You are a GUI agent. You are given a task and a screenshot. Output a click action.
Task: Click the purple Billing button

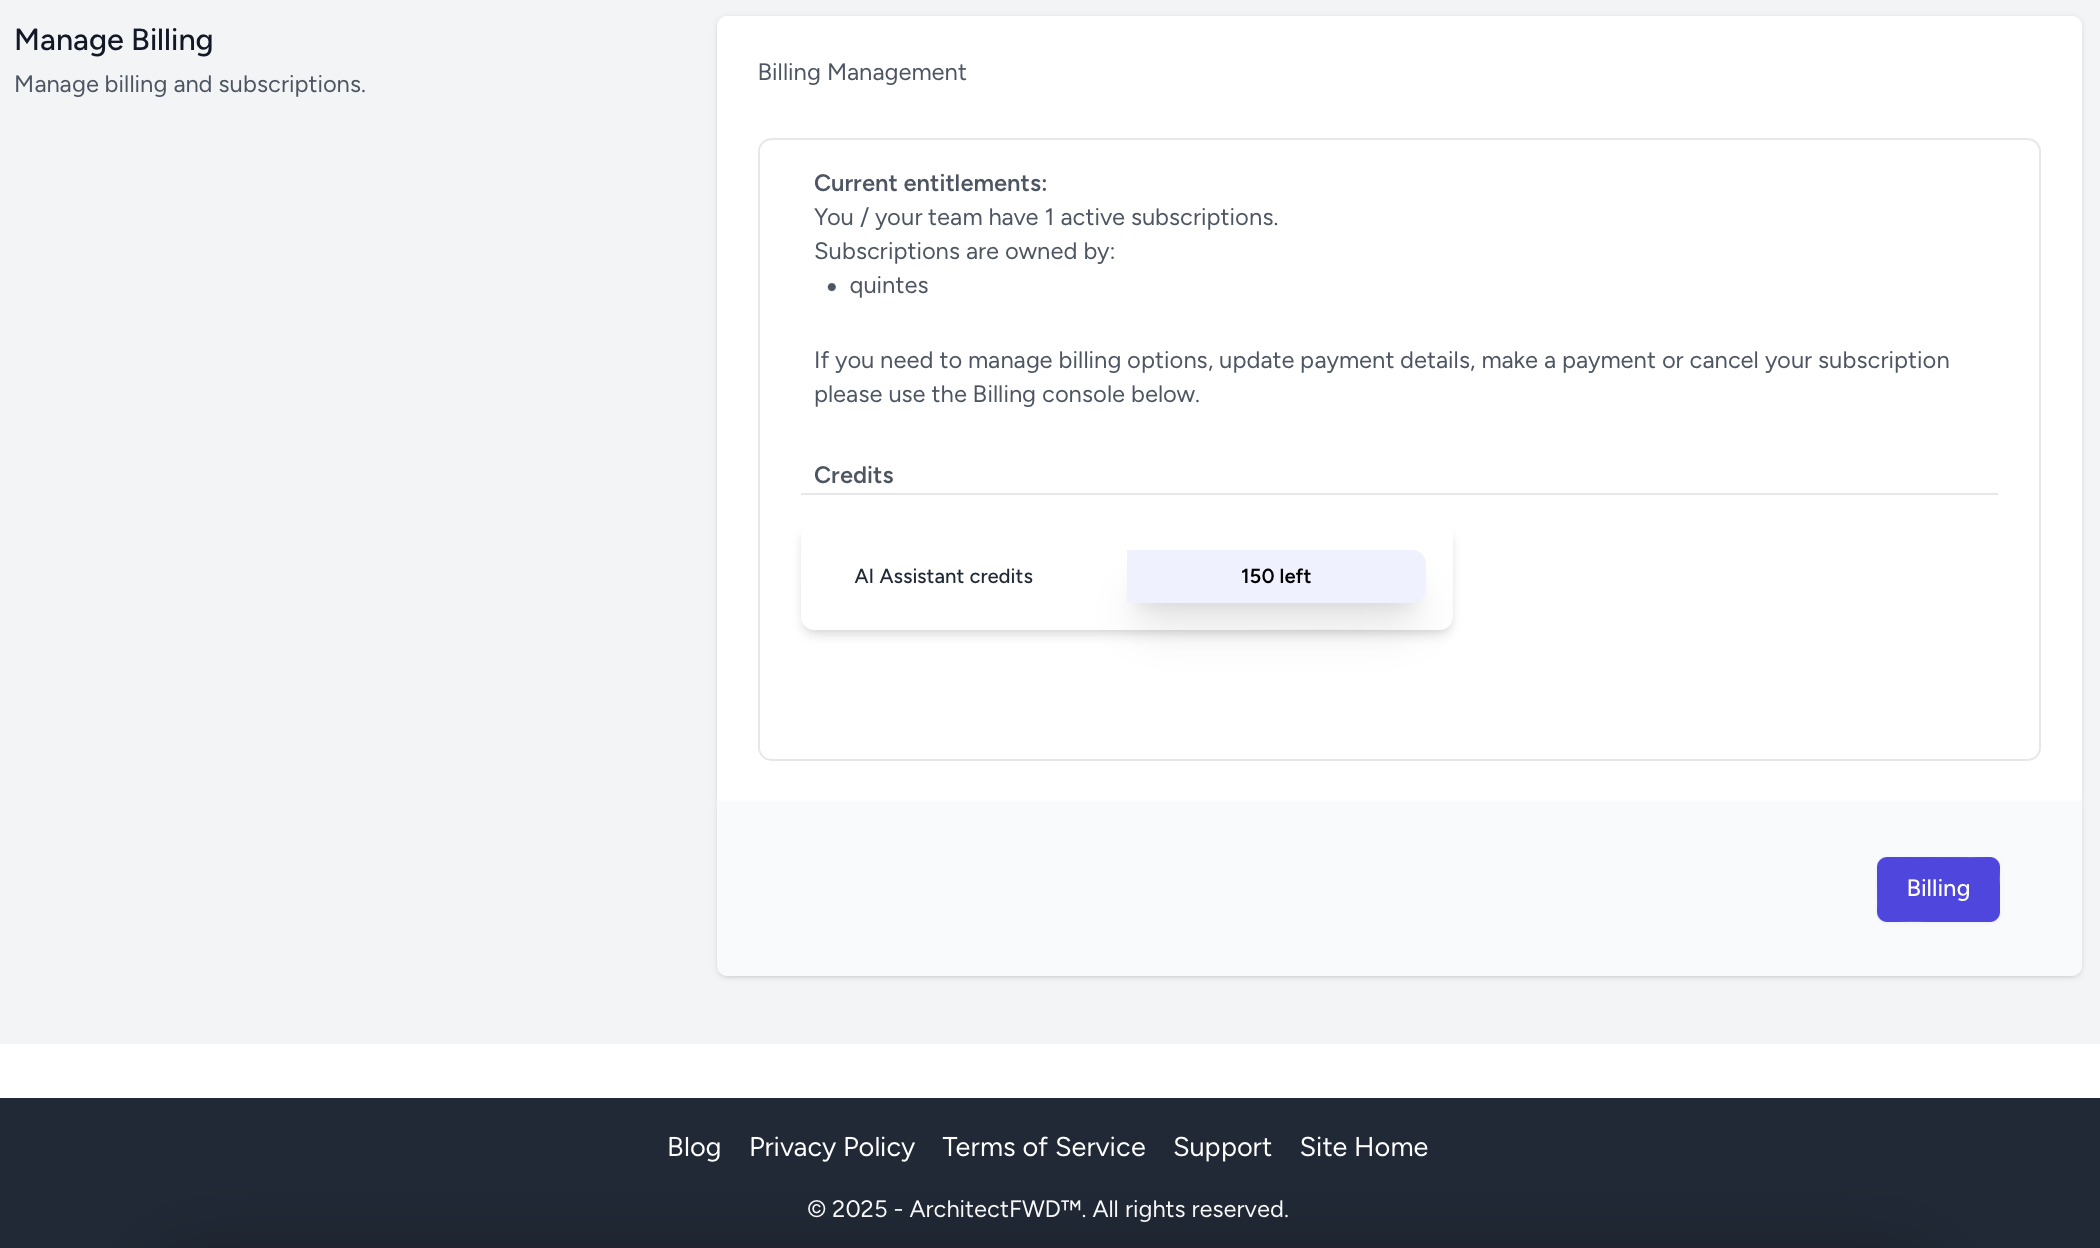click(1937, 889)
